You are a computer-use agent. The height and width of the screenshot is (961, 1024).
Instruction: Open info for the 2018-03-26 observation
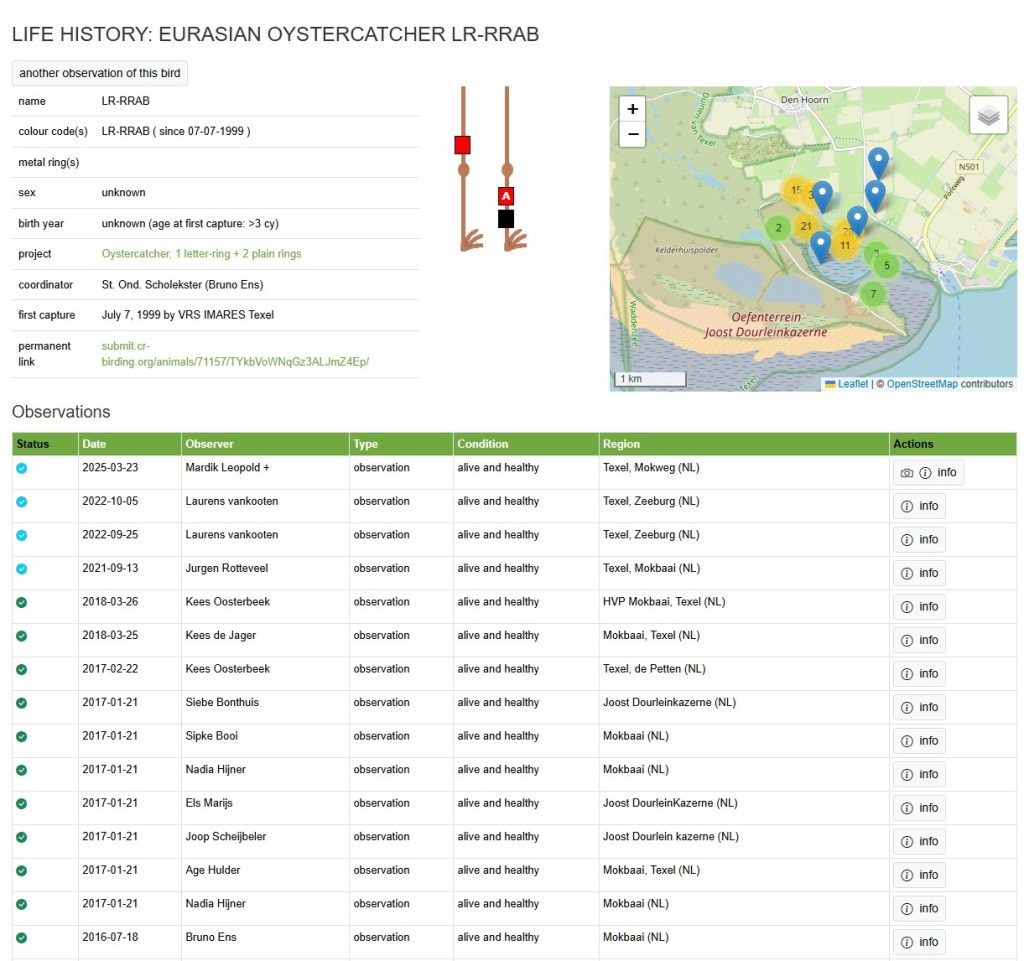(920, 607)
